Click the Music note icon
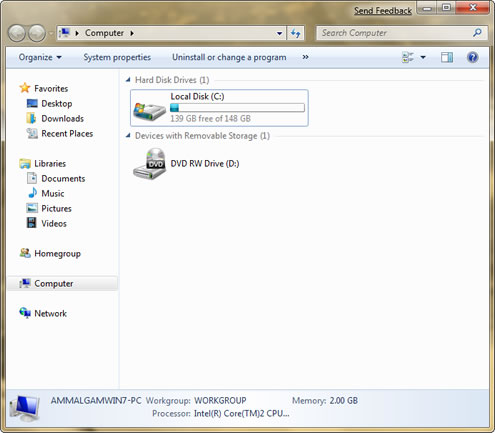The width and height of the screenshot is (495, 433). point(32,193)
